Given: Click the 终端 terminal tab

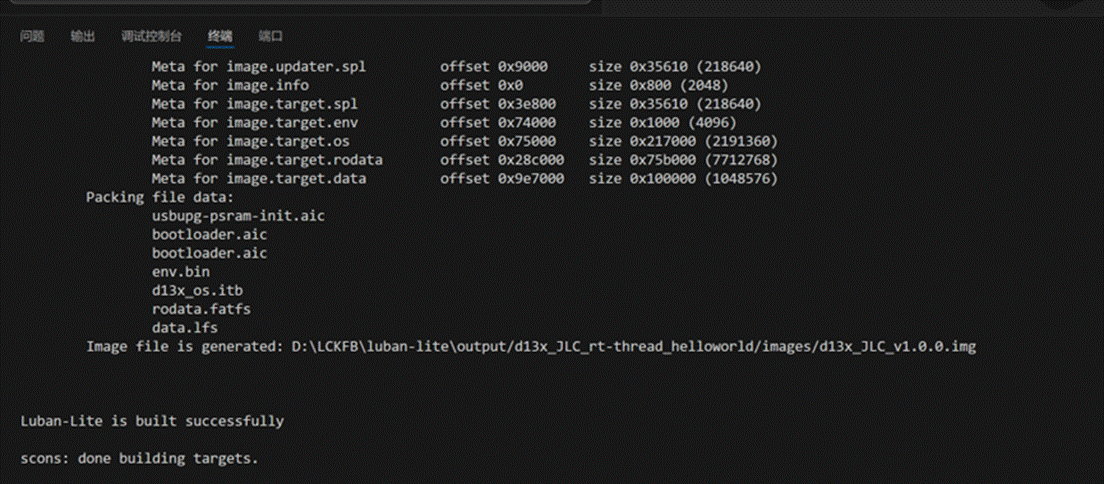Looking at the screenshot, I should [x=220, y=37].
